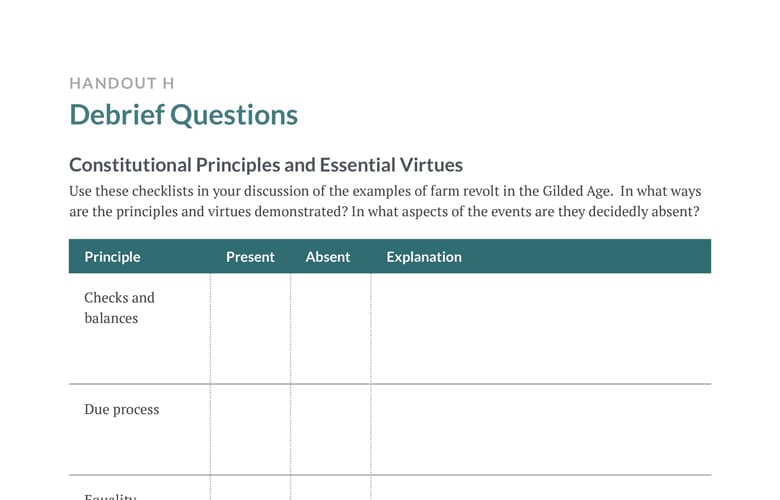
Task: Click the HANDOUT H label
Action: [x=122, y=83]
